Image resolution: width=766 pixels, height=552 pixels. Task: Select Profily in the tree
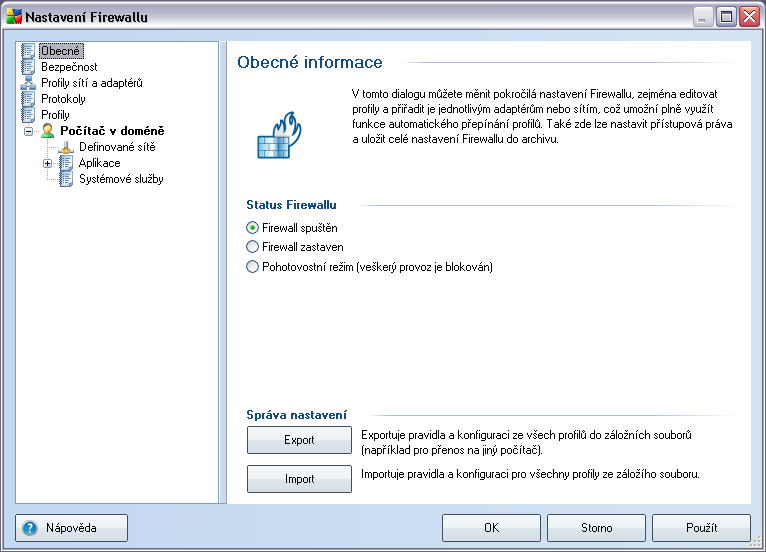click(55, 115)
